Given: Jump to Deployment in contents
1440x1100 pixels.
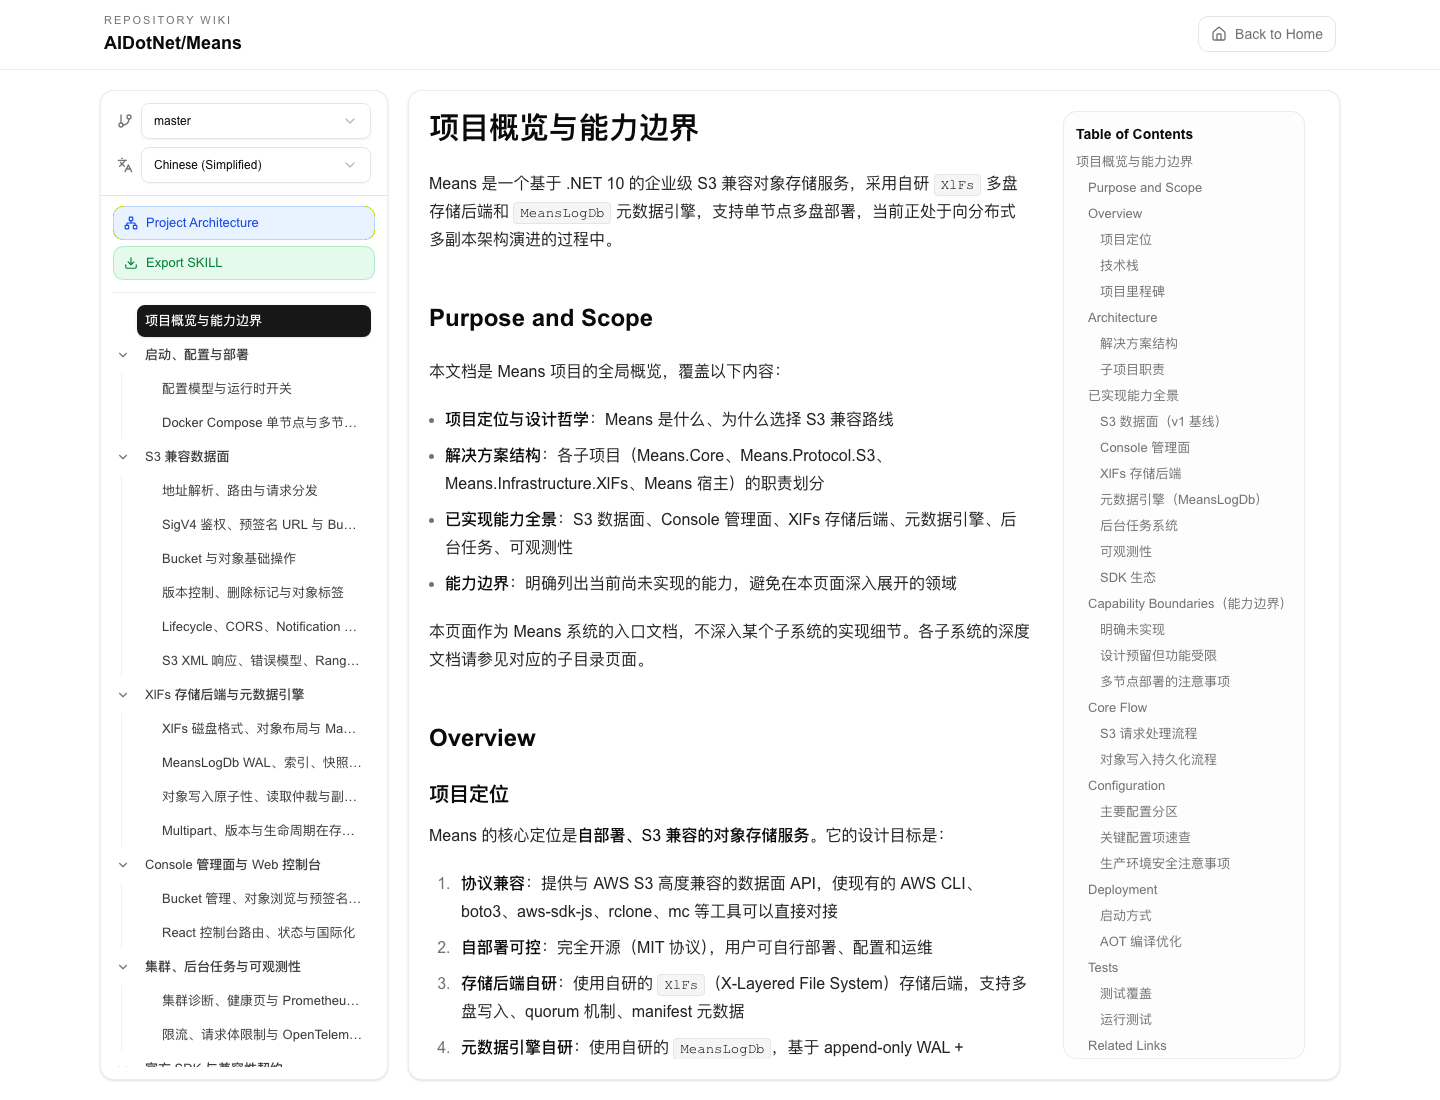Looking at the screenshot, I should coord(1123,890).
